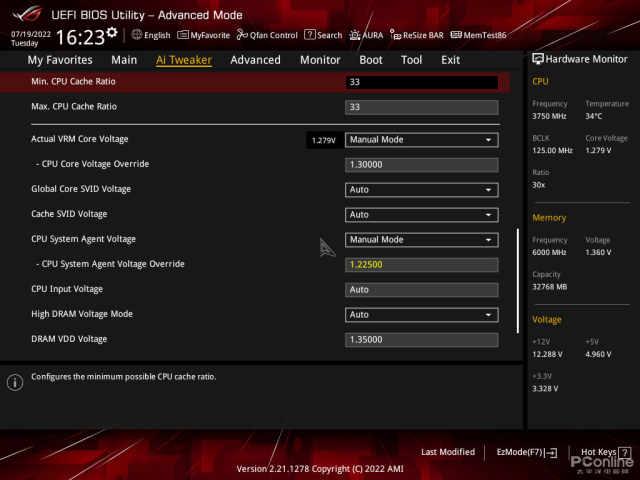
Task: Select CPU Input Voltage label
Action: 67,289
